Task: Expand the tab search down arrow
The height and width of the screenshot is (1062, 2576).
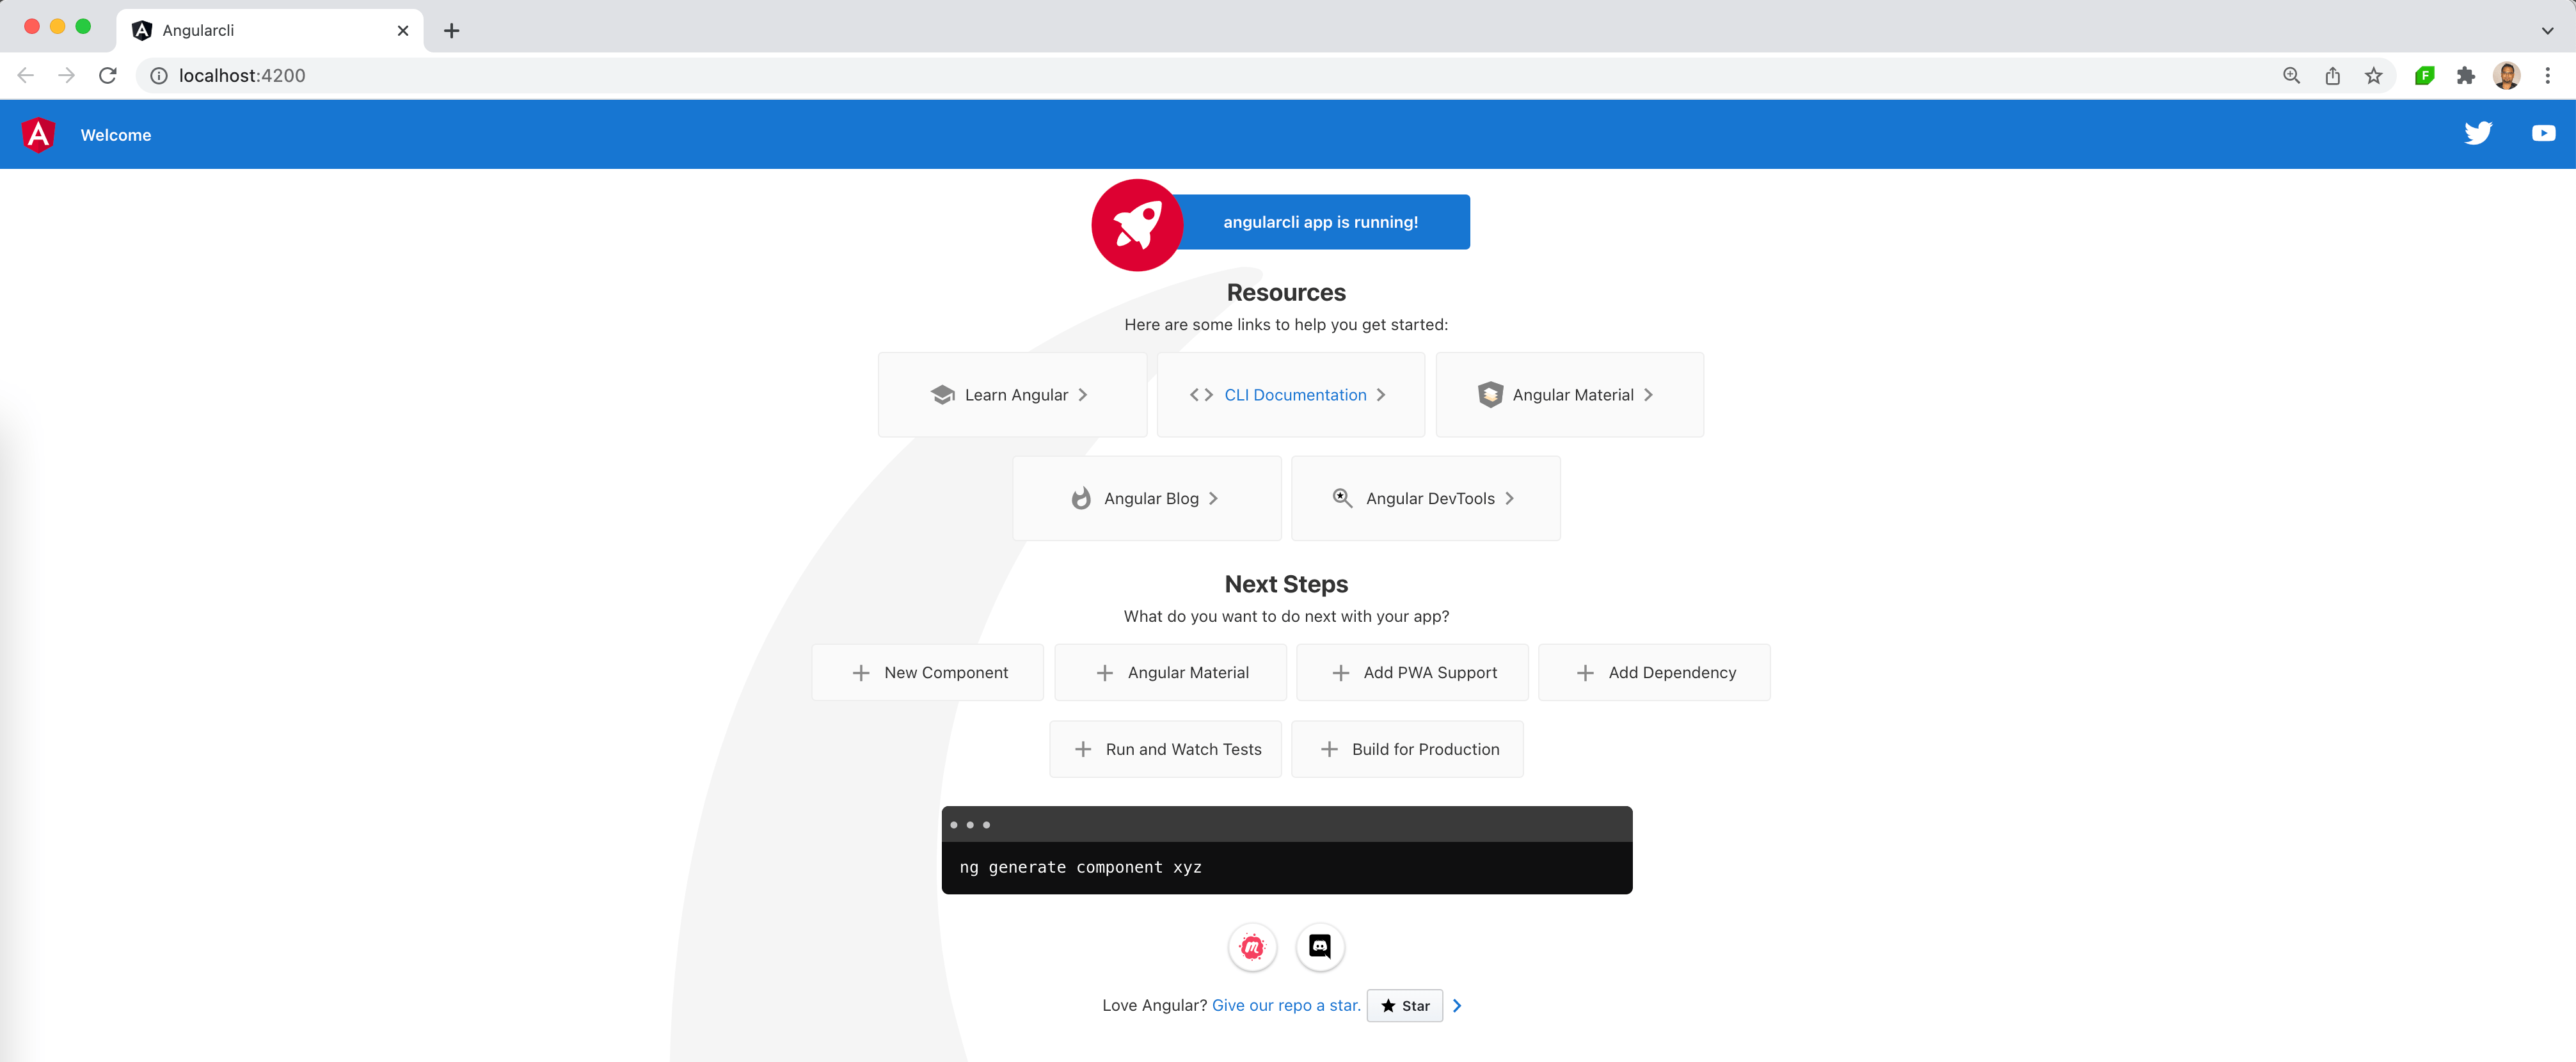Action: [x=2547, y=30]
